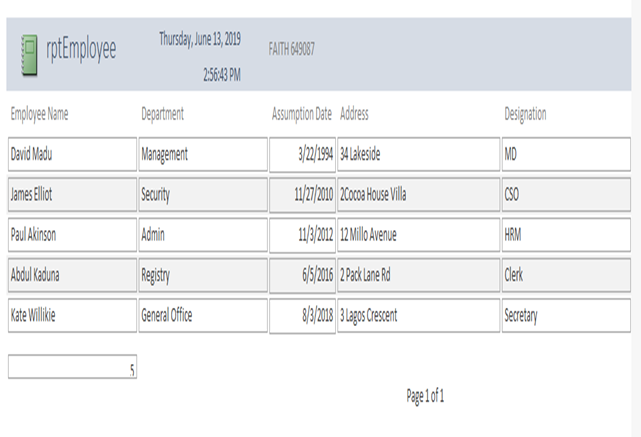Click the record count box showing 5
Screen dimensions: 641x437
(72, 367)
